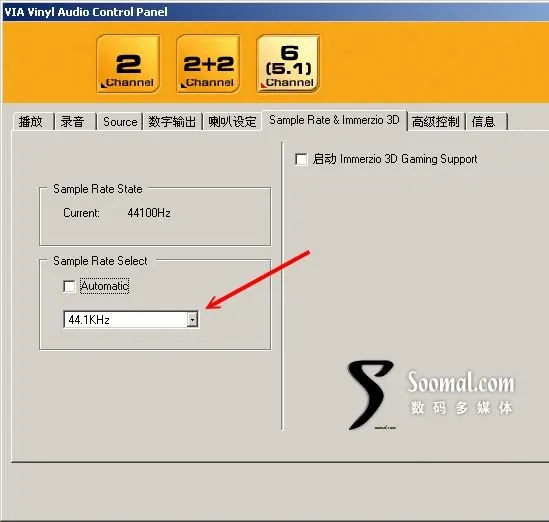Click the Current 44100Hz value text
The height and width of the screenshot is (522, 549).
click(x=149, y=213)
